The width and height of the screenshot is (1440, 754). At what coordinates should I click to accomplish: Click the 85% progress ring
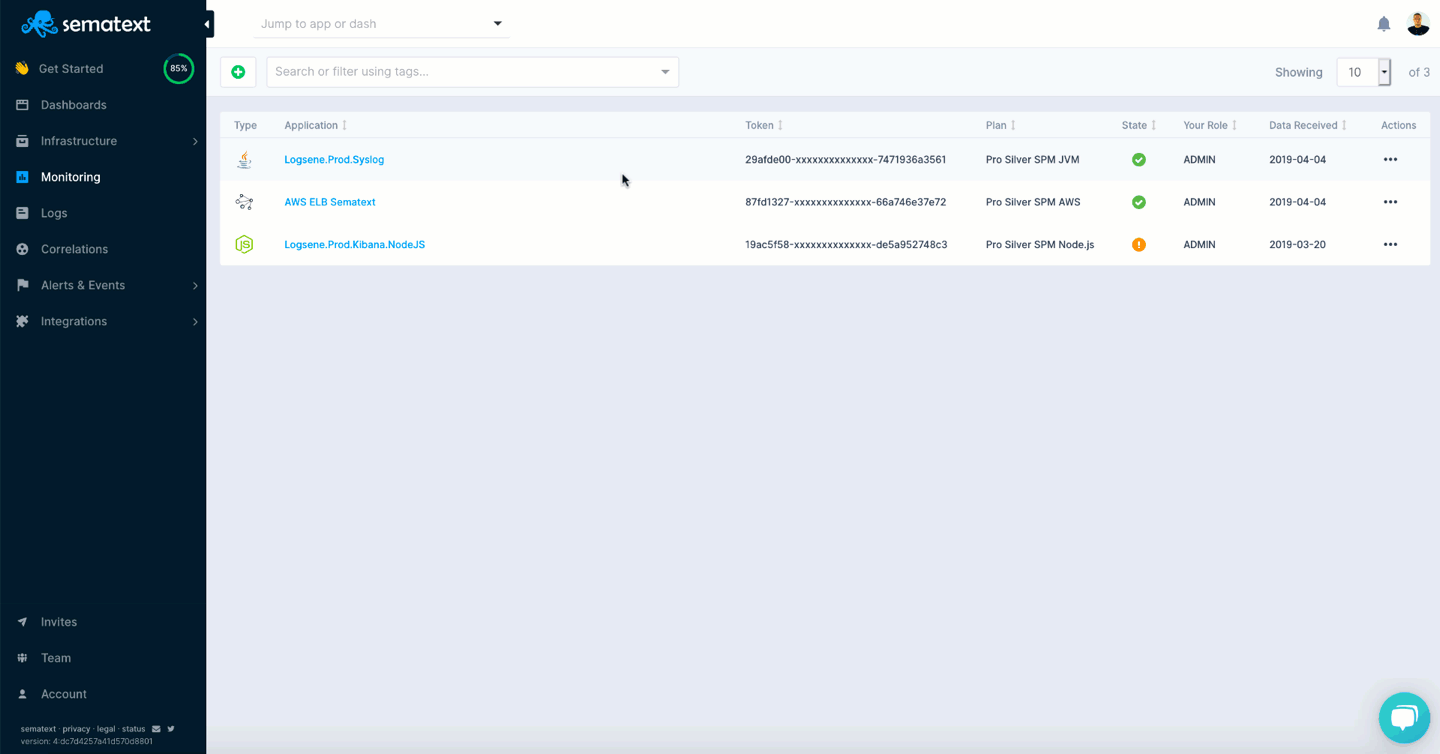(x=179, y=69)
